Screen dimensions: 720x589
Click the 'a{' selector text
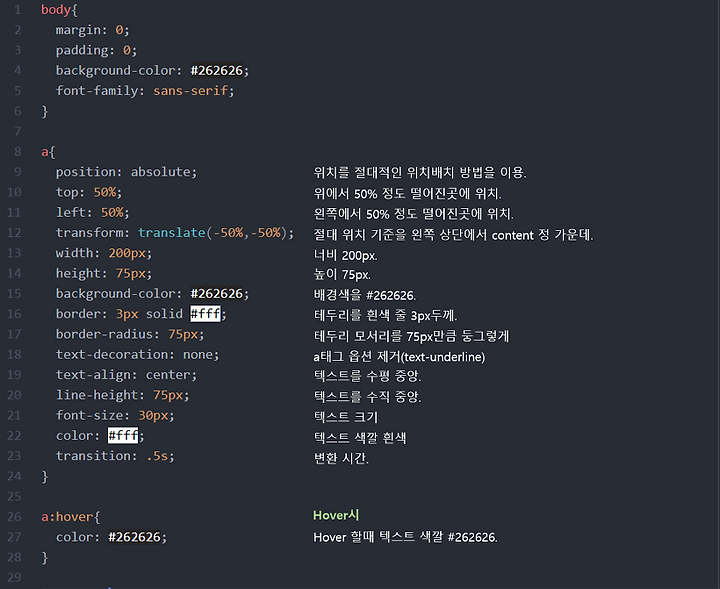[48, 151]
